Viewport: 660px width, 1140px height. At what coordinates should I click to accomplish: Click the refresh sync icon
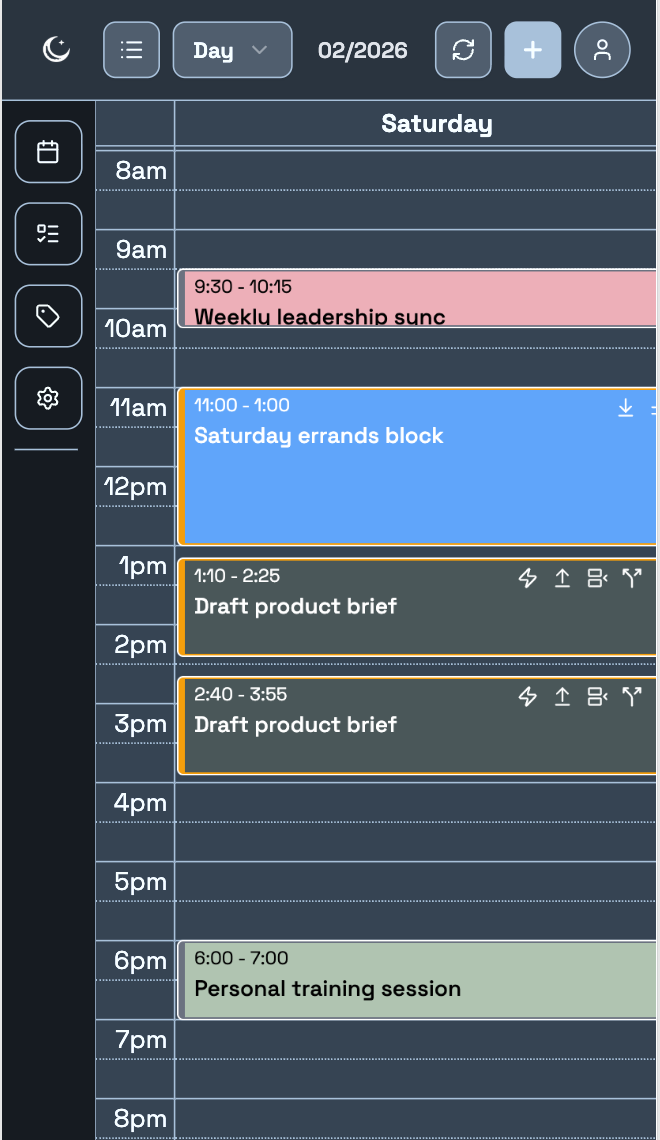(463, 50)
